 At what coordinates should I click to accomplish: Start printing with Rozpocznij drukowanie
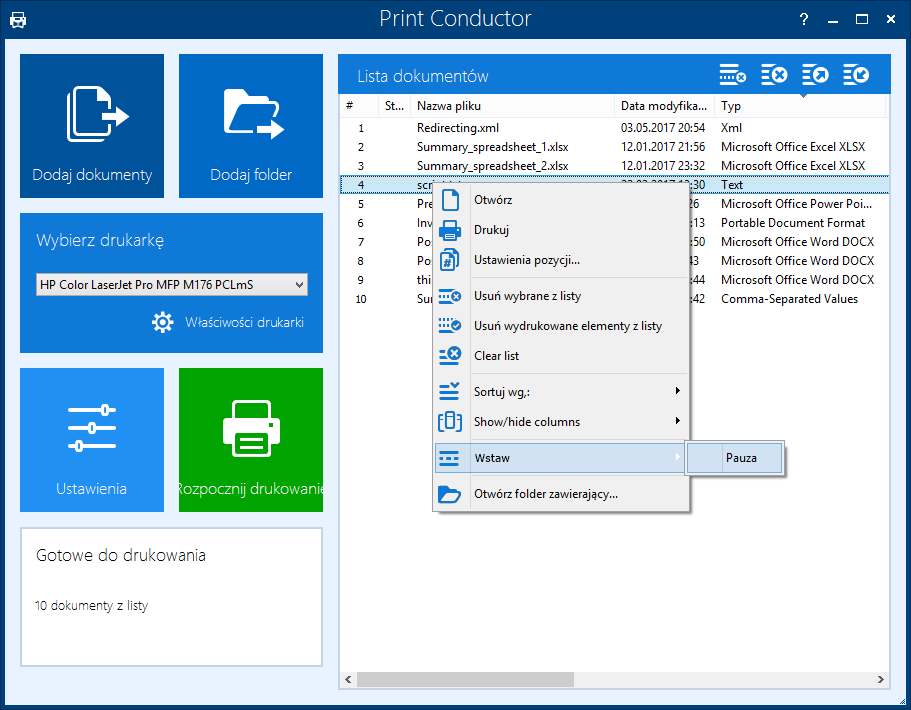(x=250, y=440)
